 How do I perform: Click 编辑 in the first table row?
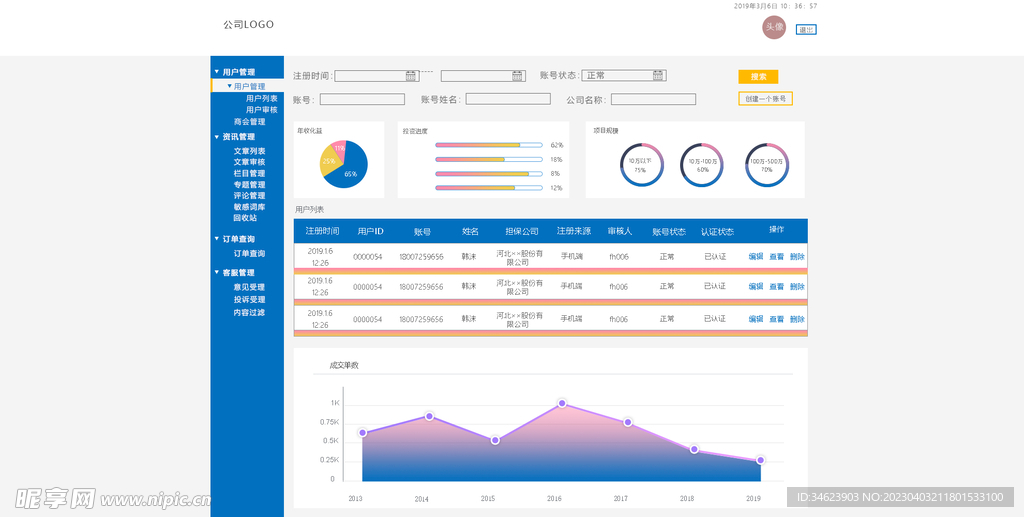756,257
